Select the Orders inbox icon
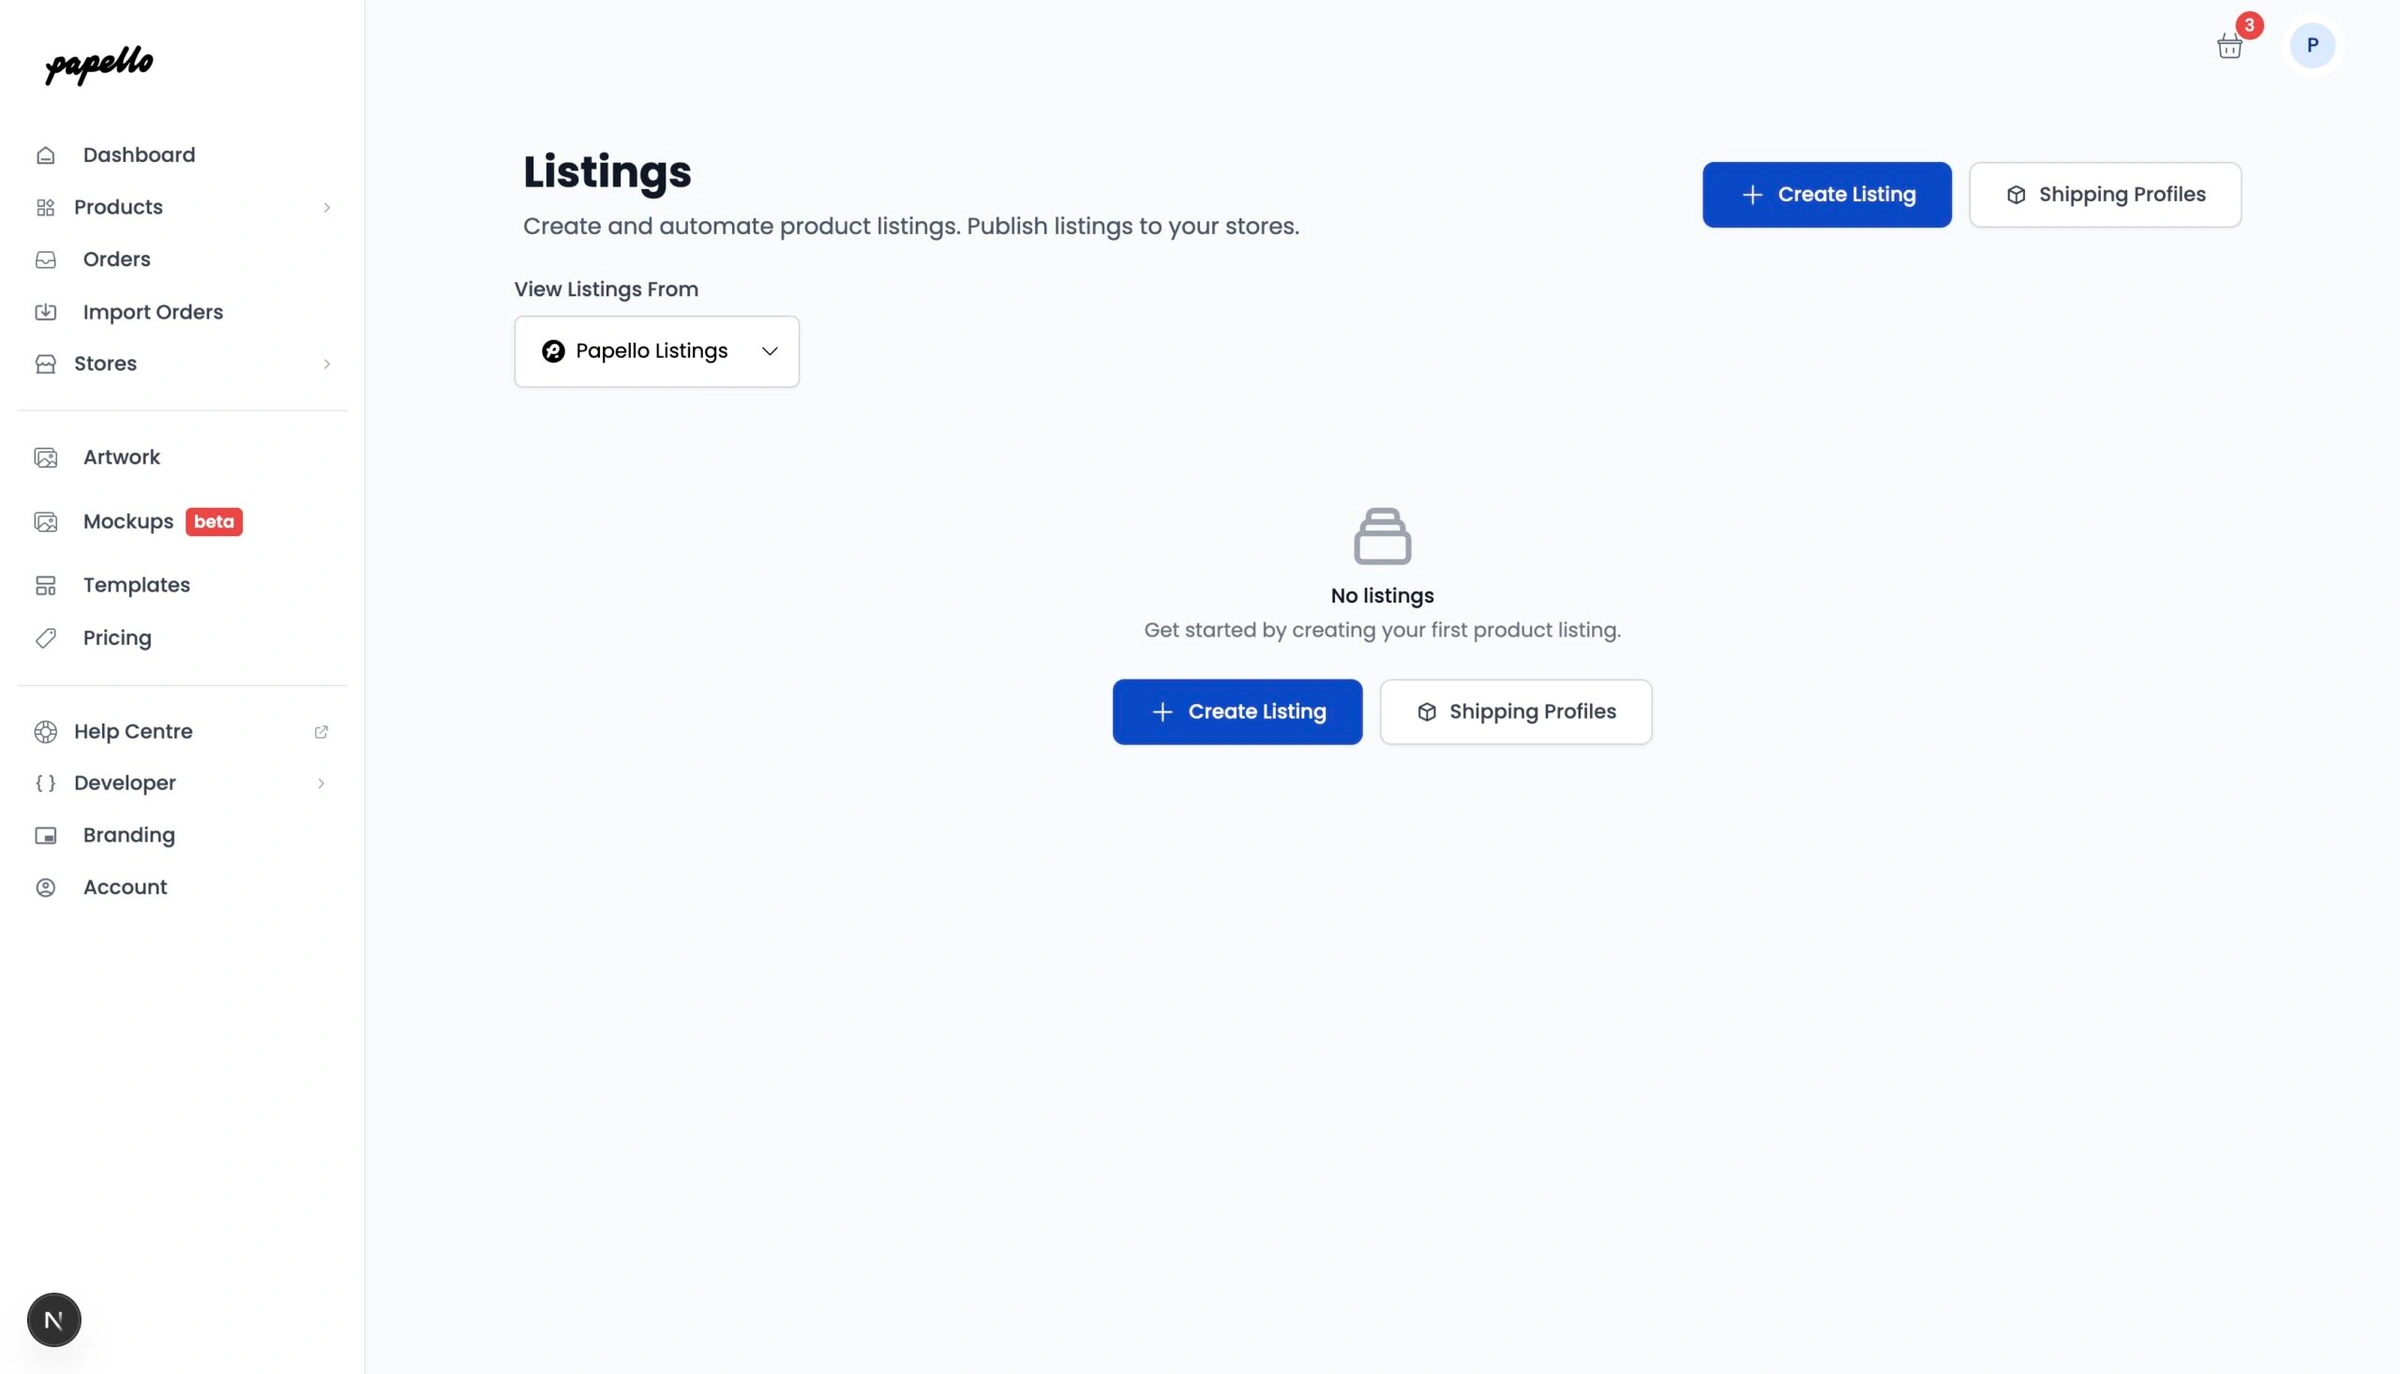This screenshot has width=2400, height=1374. [x=46, y=259]
